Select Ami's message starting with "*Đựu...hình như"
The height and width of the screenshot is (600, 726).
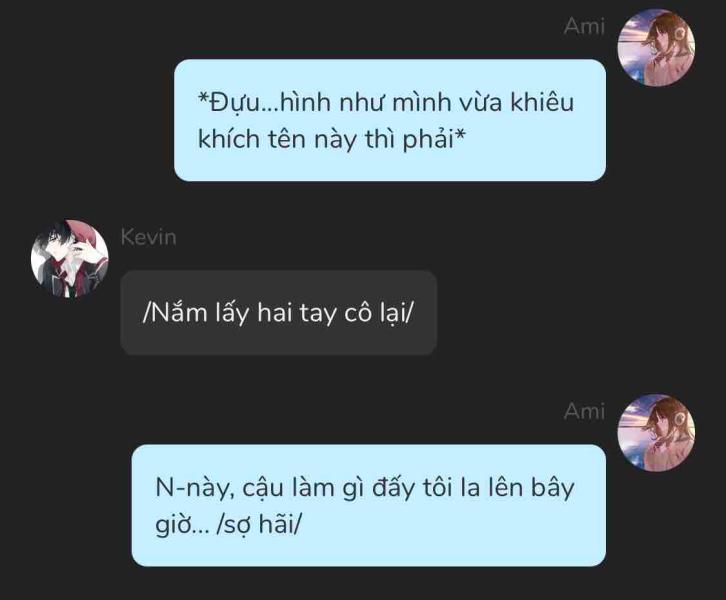click(390, 120)
